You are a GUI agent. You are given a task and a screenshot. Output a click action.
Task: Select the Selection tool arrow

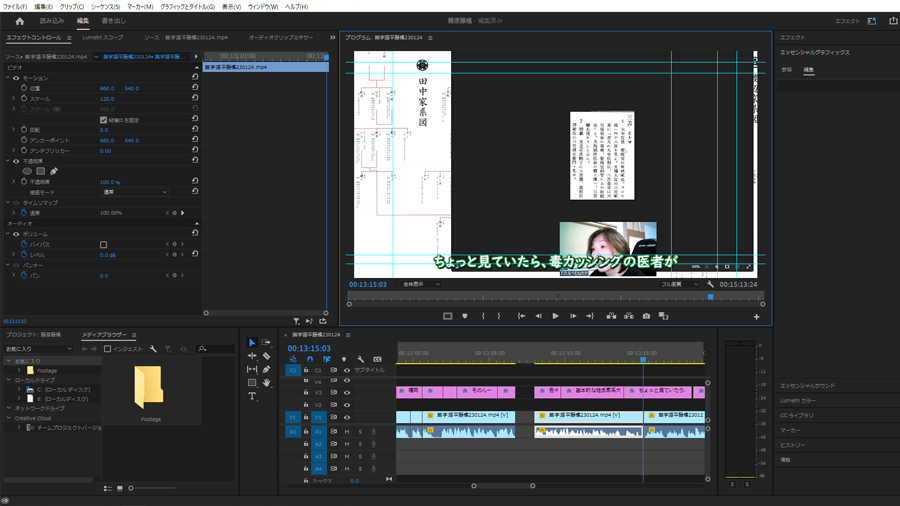click(252, 342)
